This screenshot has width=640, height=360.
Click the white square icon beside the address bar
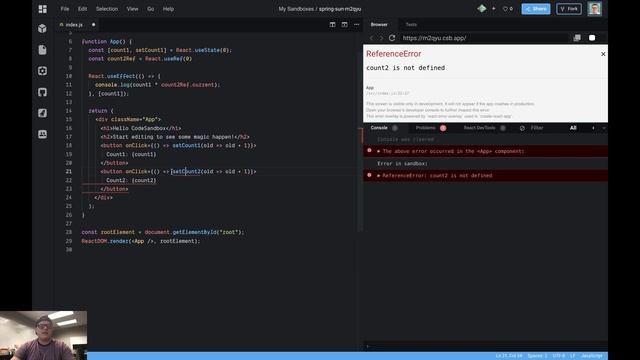pyautogui.click(x=592, y=38)
